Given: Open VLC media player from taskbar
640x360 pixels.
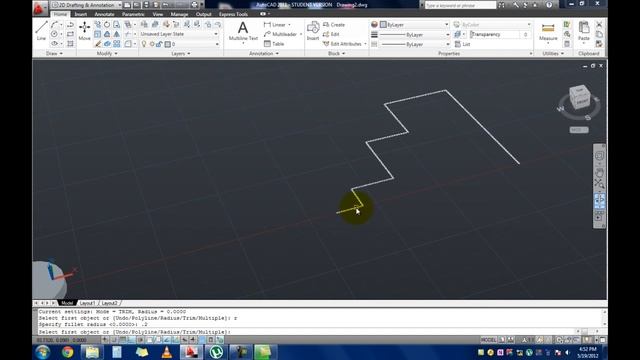Looking at the screenshot, I should (x=167, y=352).
